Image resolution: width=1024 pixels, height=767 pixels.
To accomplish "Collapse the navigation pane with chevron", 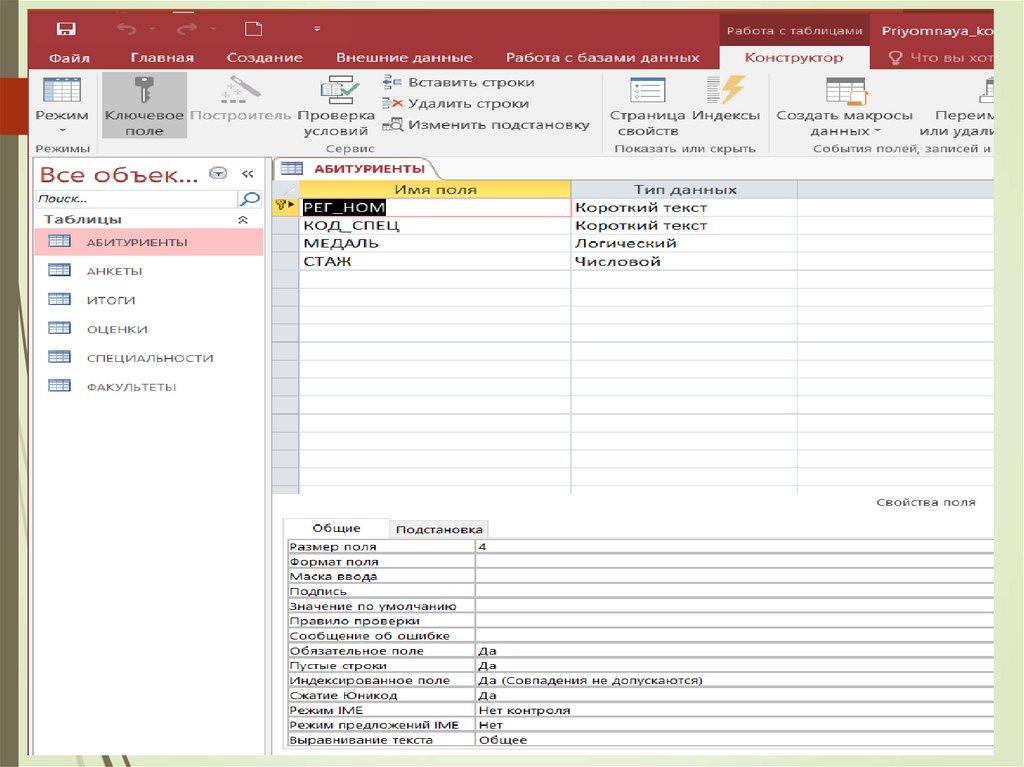I will (247, 174).
